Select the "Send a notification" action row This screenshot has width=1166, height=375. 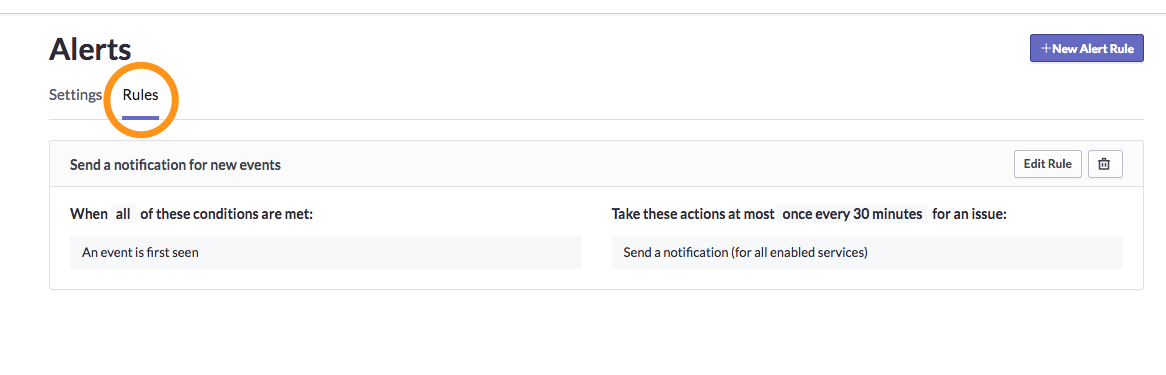pos(867,252)
